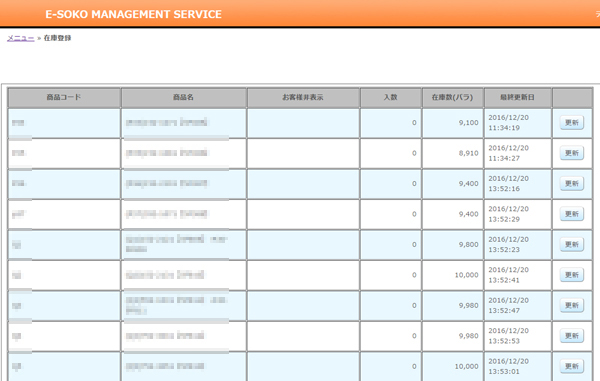The image size is (600, 381).
Task: Select stock value 9,400 in 13:52:16 row
Action: pos(469,184)
